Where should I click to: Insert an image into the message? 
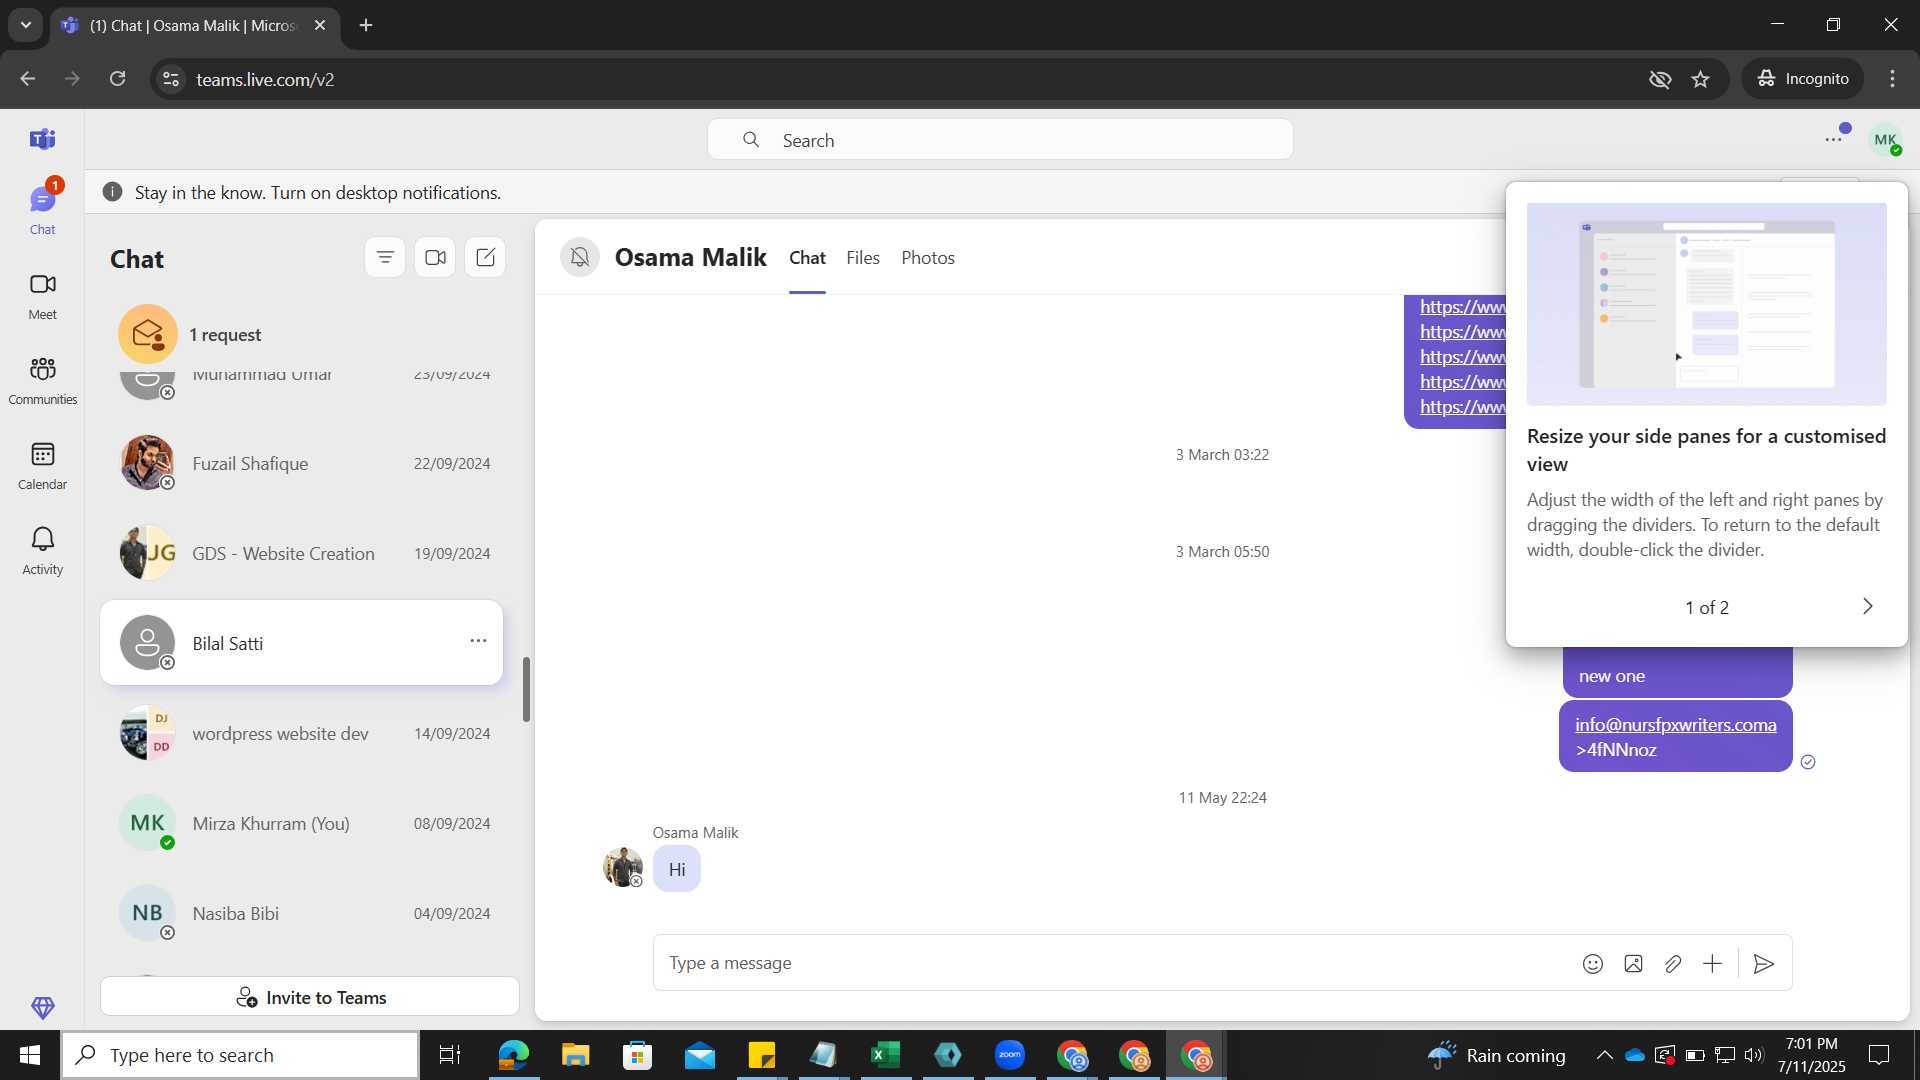click(1633, 963)
